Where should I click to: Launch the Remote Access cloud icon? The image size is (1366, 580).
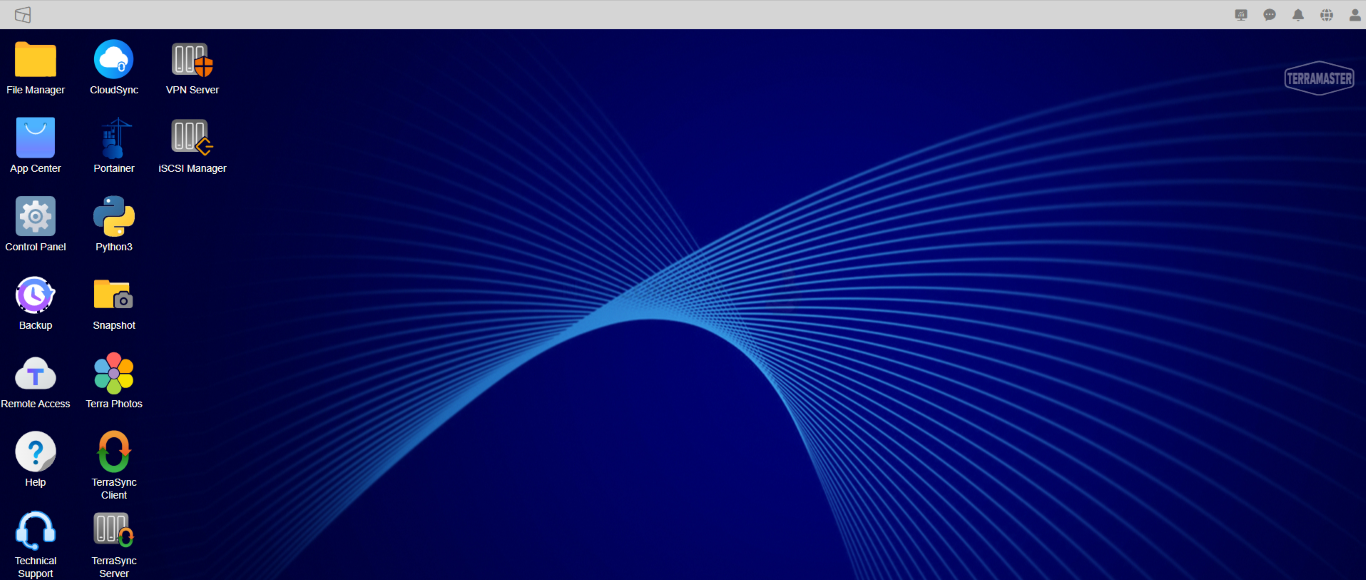click(x=35, y=374)
